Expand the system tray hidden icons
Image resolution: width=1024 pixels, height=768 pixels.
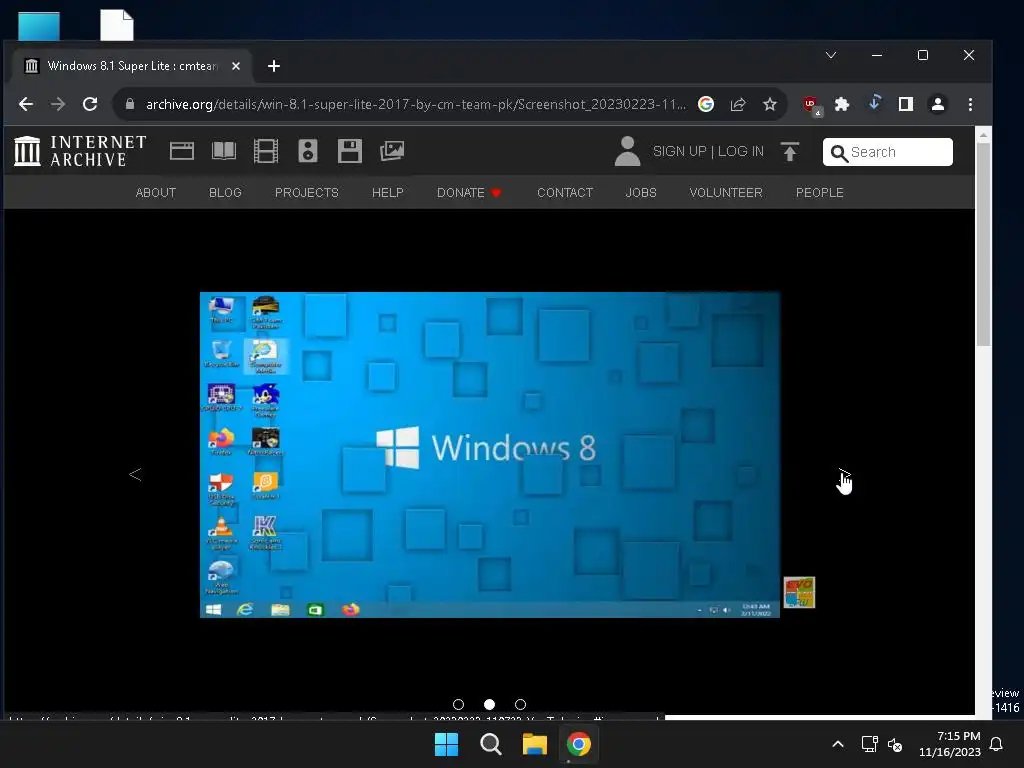[x=838, y=744]
